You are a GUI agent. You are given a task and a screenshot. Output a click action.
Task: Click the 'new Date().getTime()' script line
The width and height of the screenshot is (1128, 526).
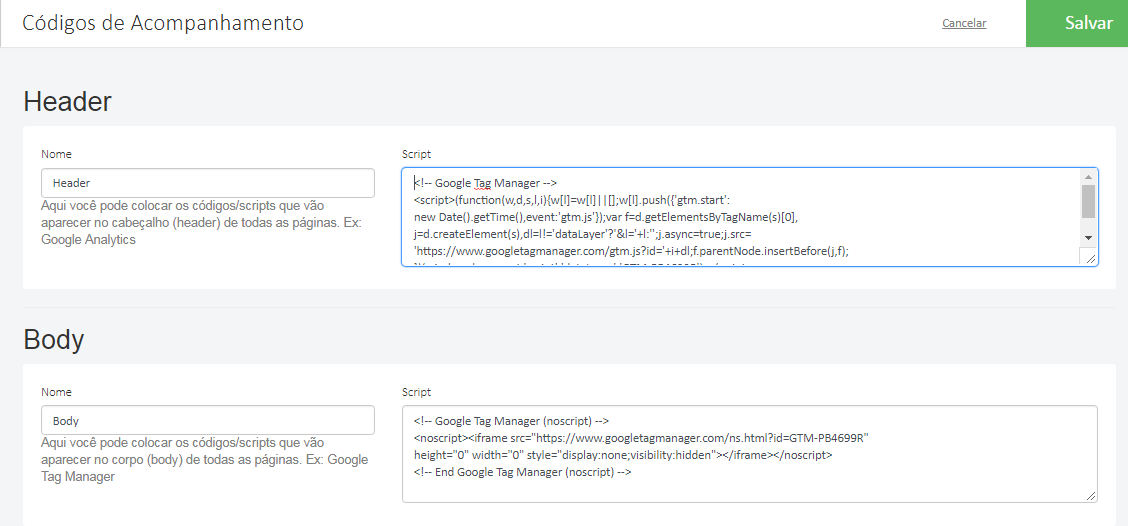point(606,217)
